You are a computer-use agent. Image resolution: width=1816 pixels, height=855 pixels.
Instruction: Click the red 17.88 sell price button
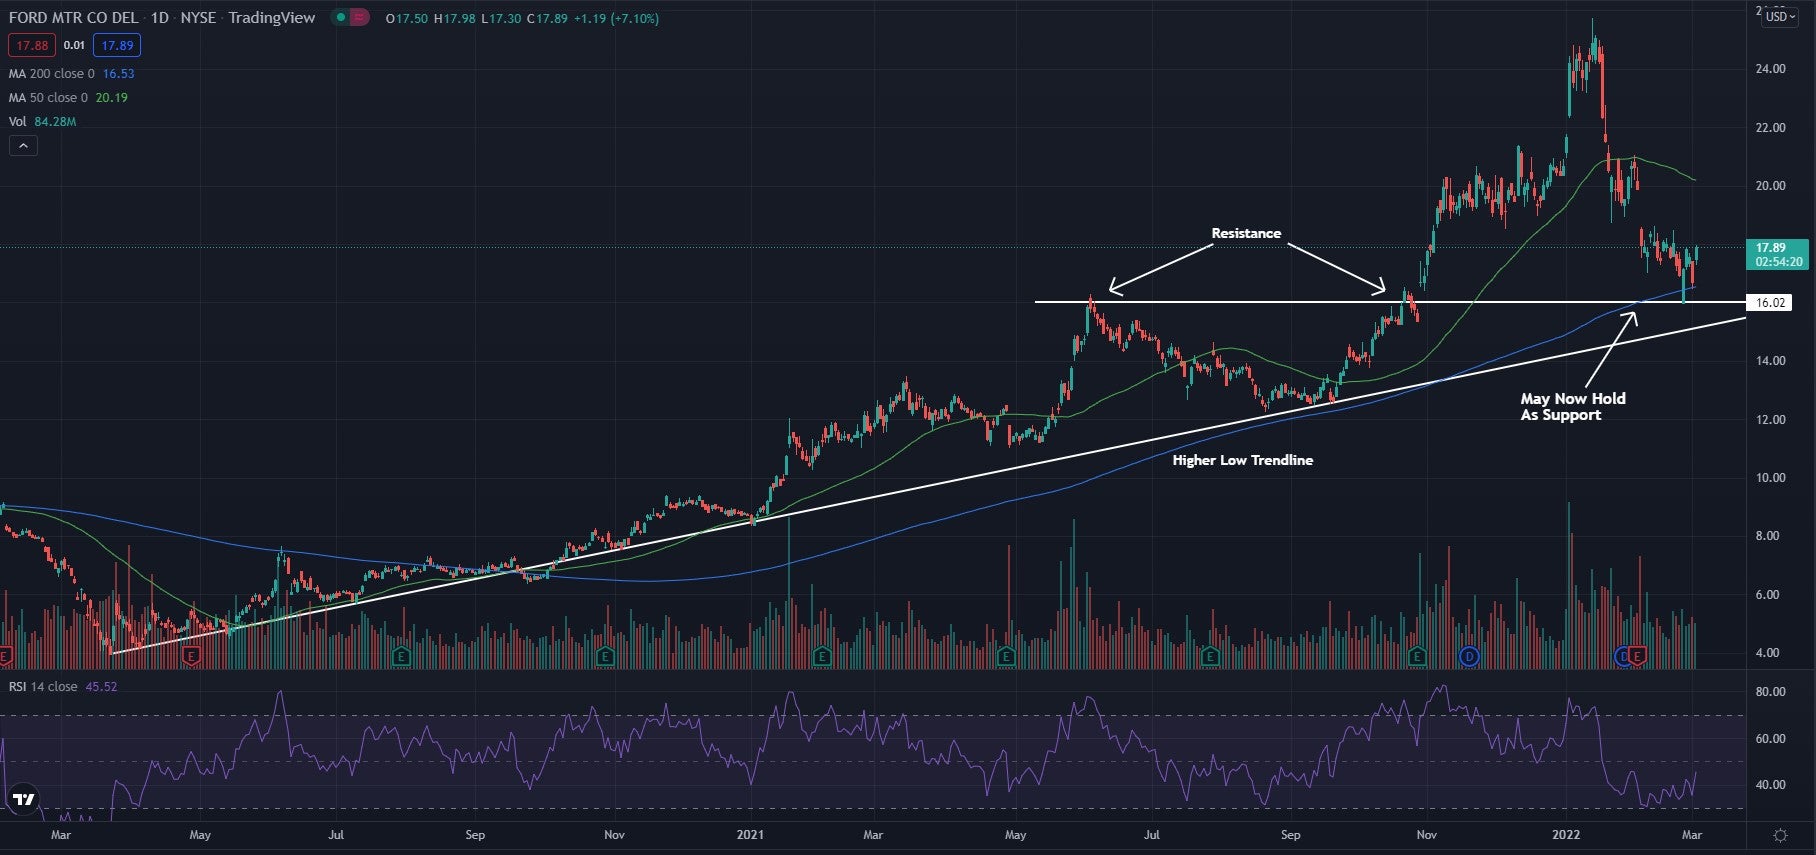click(32, 45)
